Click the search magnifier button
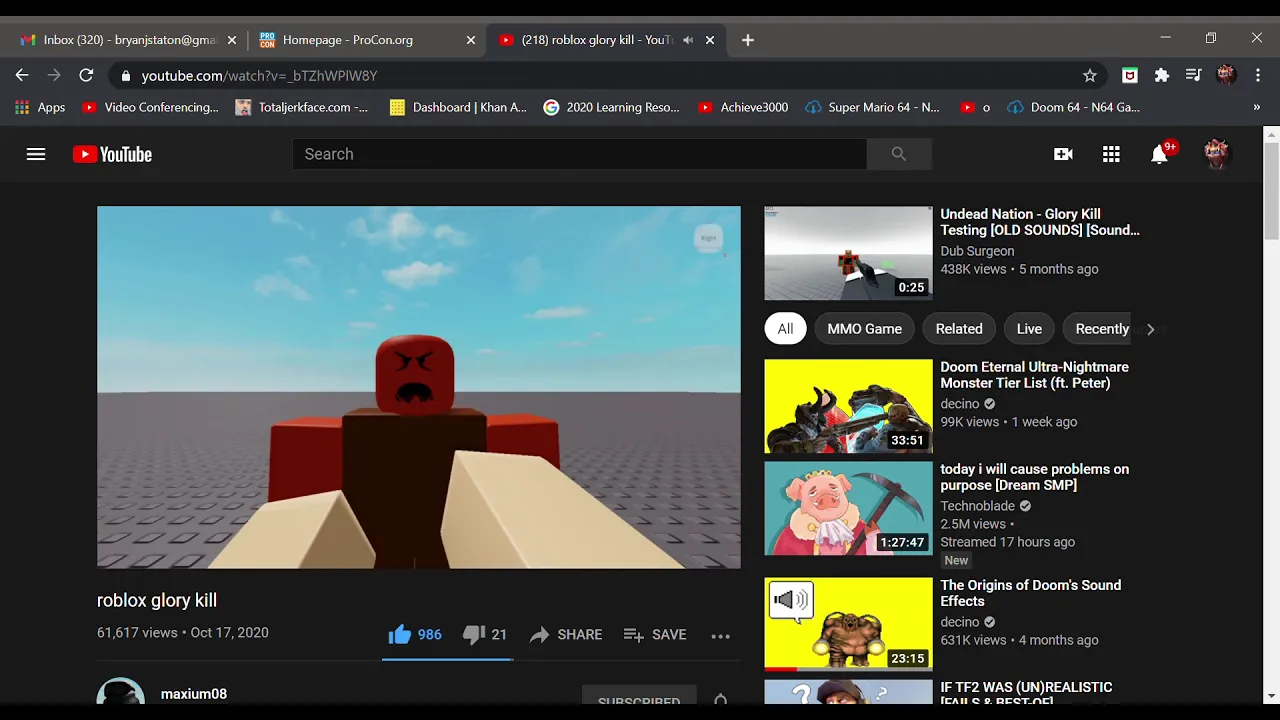Image resolution: width=1280 pixels, height=720 pixels. 899,154
